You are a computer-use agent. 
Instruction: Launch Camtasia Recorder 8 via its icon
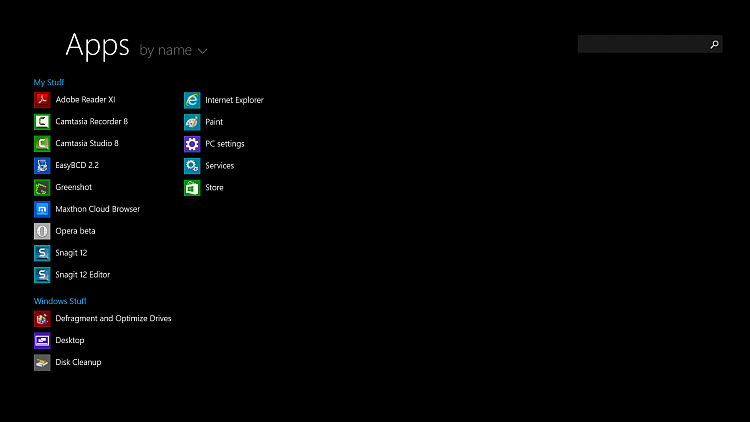coord(42,122)
